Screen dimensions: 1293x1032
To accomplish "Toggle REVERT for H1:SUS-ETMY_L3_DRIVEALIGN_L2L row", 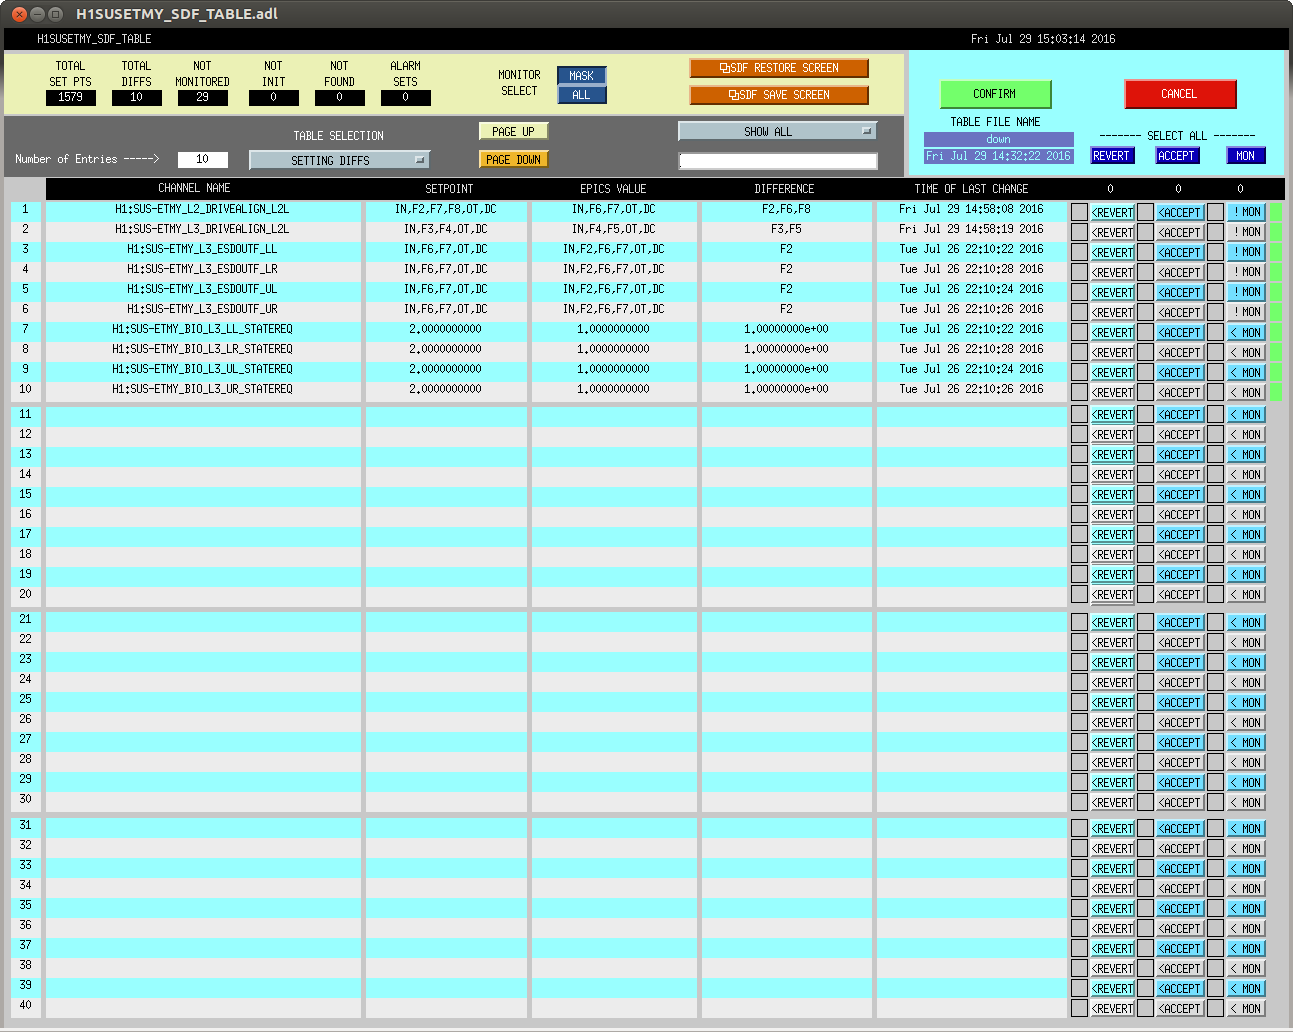I will (1113, 232).
